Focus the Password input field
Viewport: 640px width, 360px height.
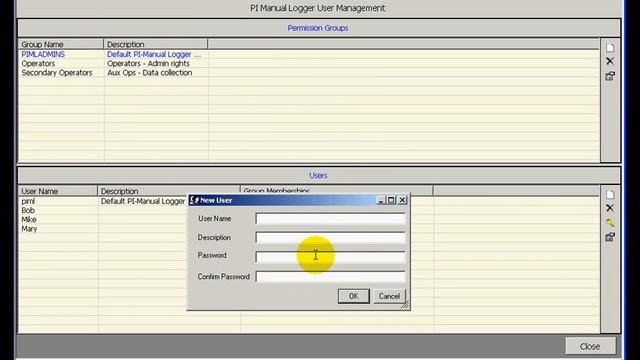click(330, 256)
